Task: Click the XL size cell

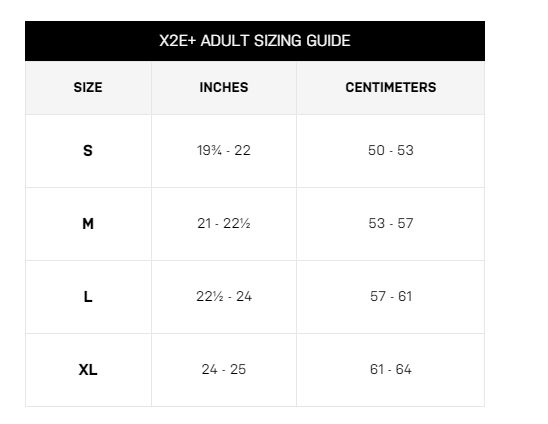Action: pyautogui.click(x=88, y=370)
